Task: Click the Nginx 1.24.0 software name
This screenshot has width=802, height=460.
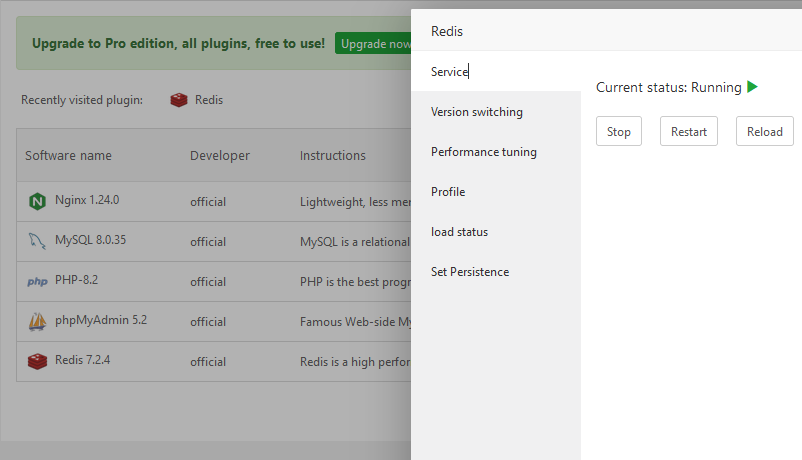Action: pos(87,200)
